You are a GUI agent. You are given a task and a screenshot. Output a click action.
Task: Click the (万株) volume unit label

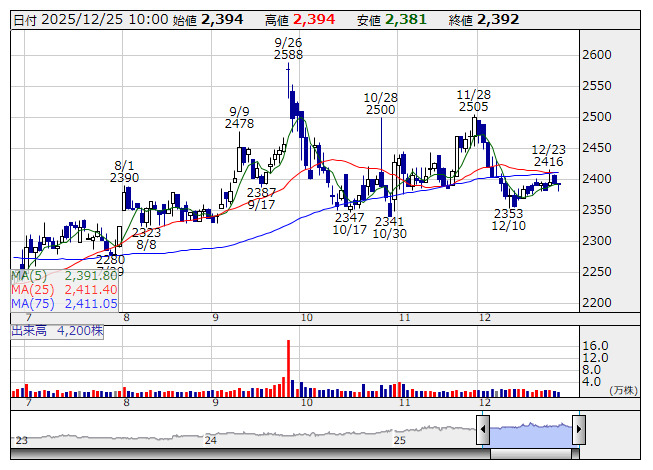click(623, 390)
